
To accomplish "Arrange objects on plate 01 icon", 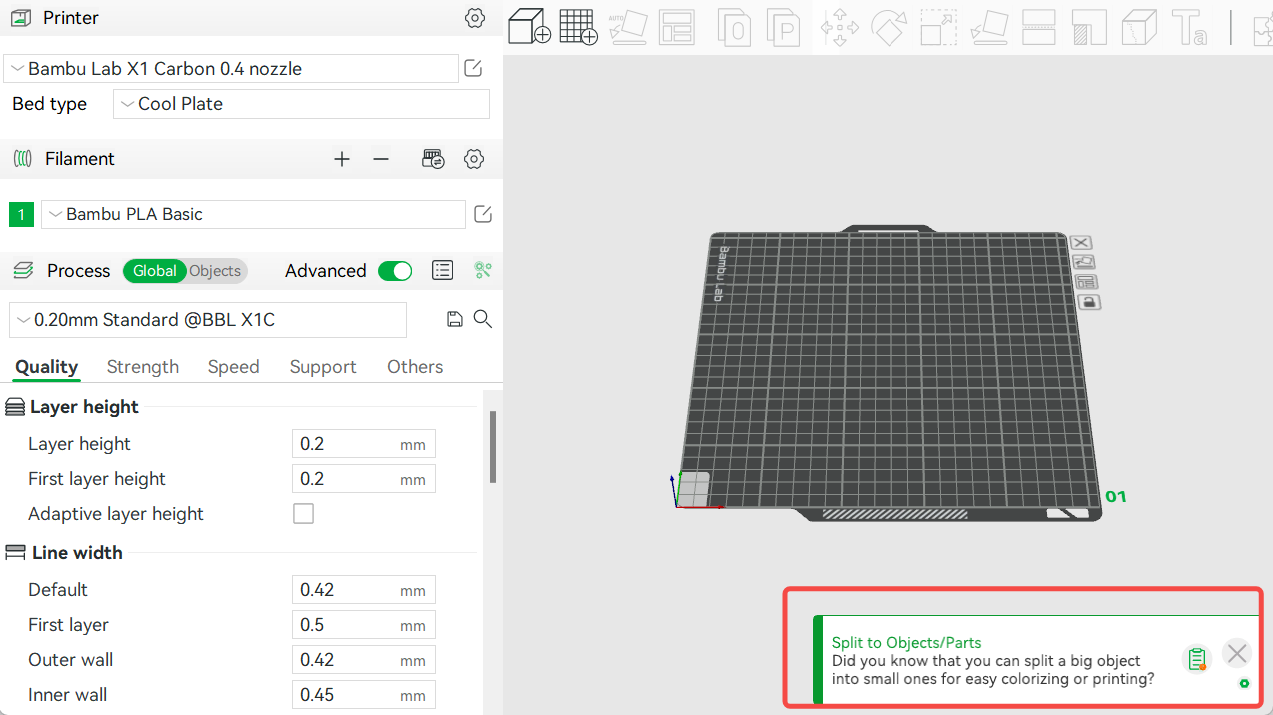I will pos(1087,282).
